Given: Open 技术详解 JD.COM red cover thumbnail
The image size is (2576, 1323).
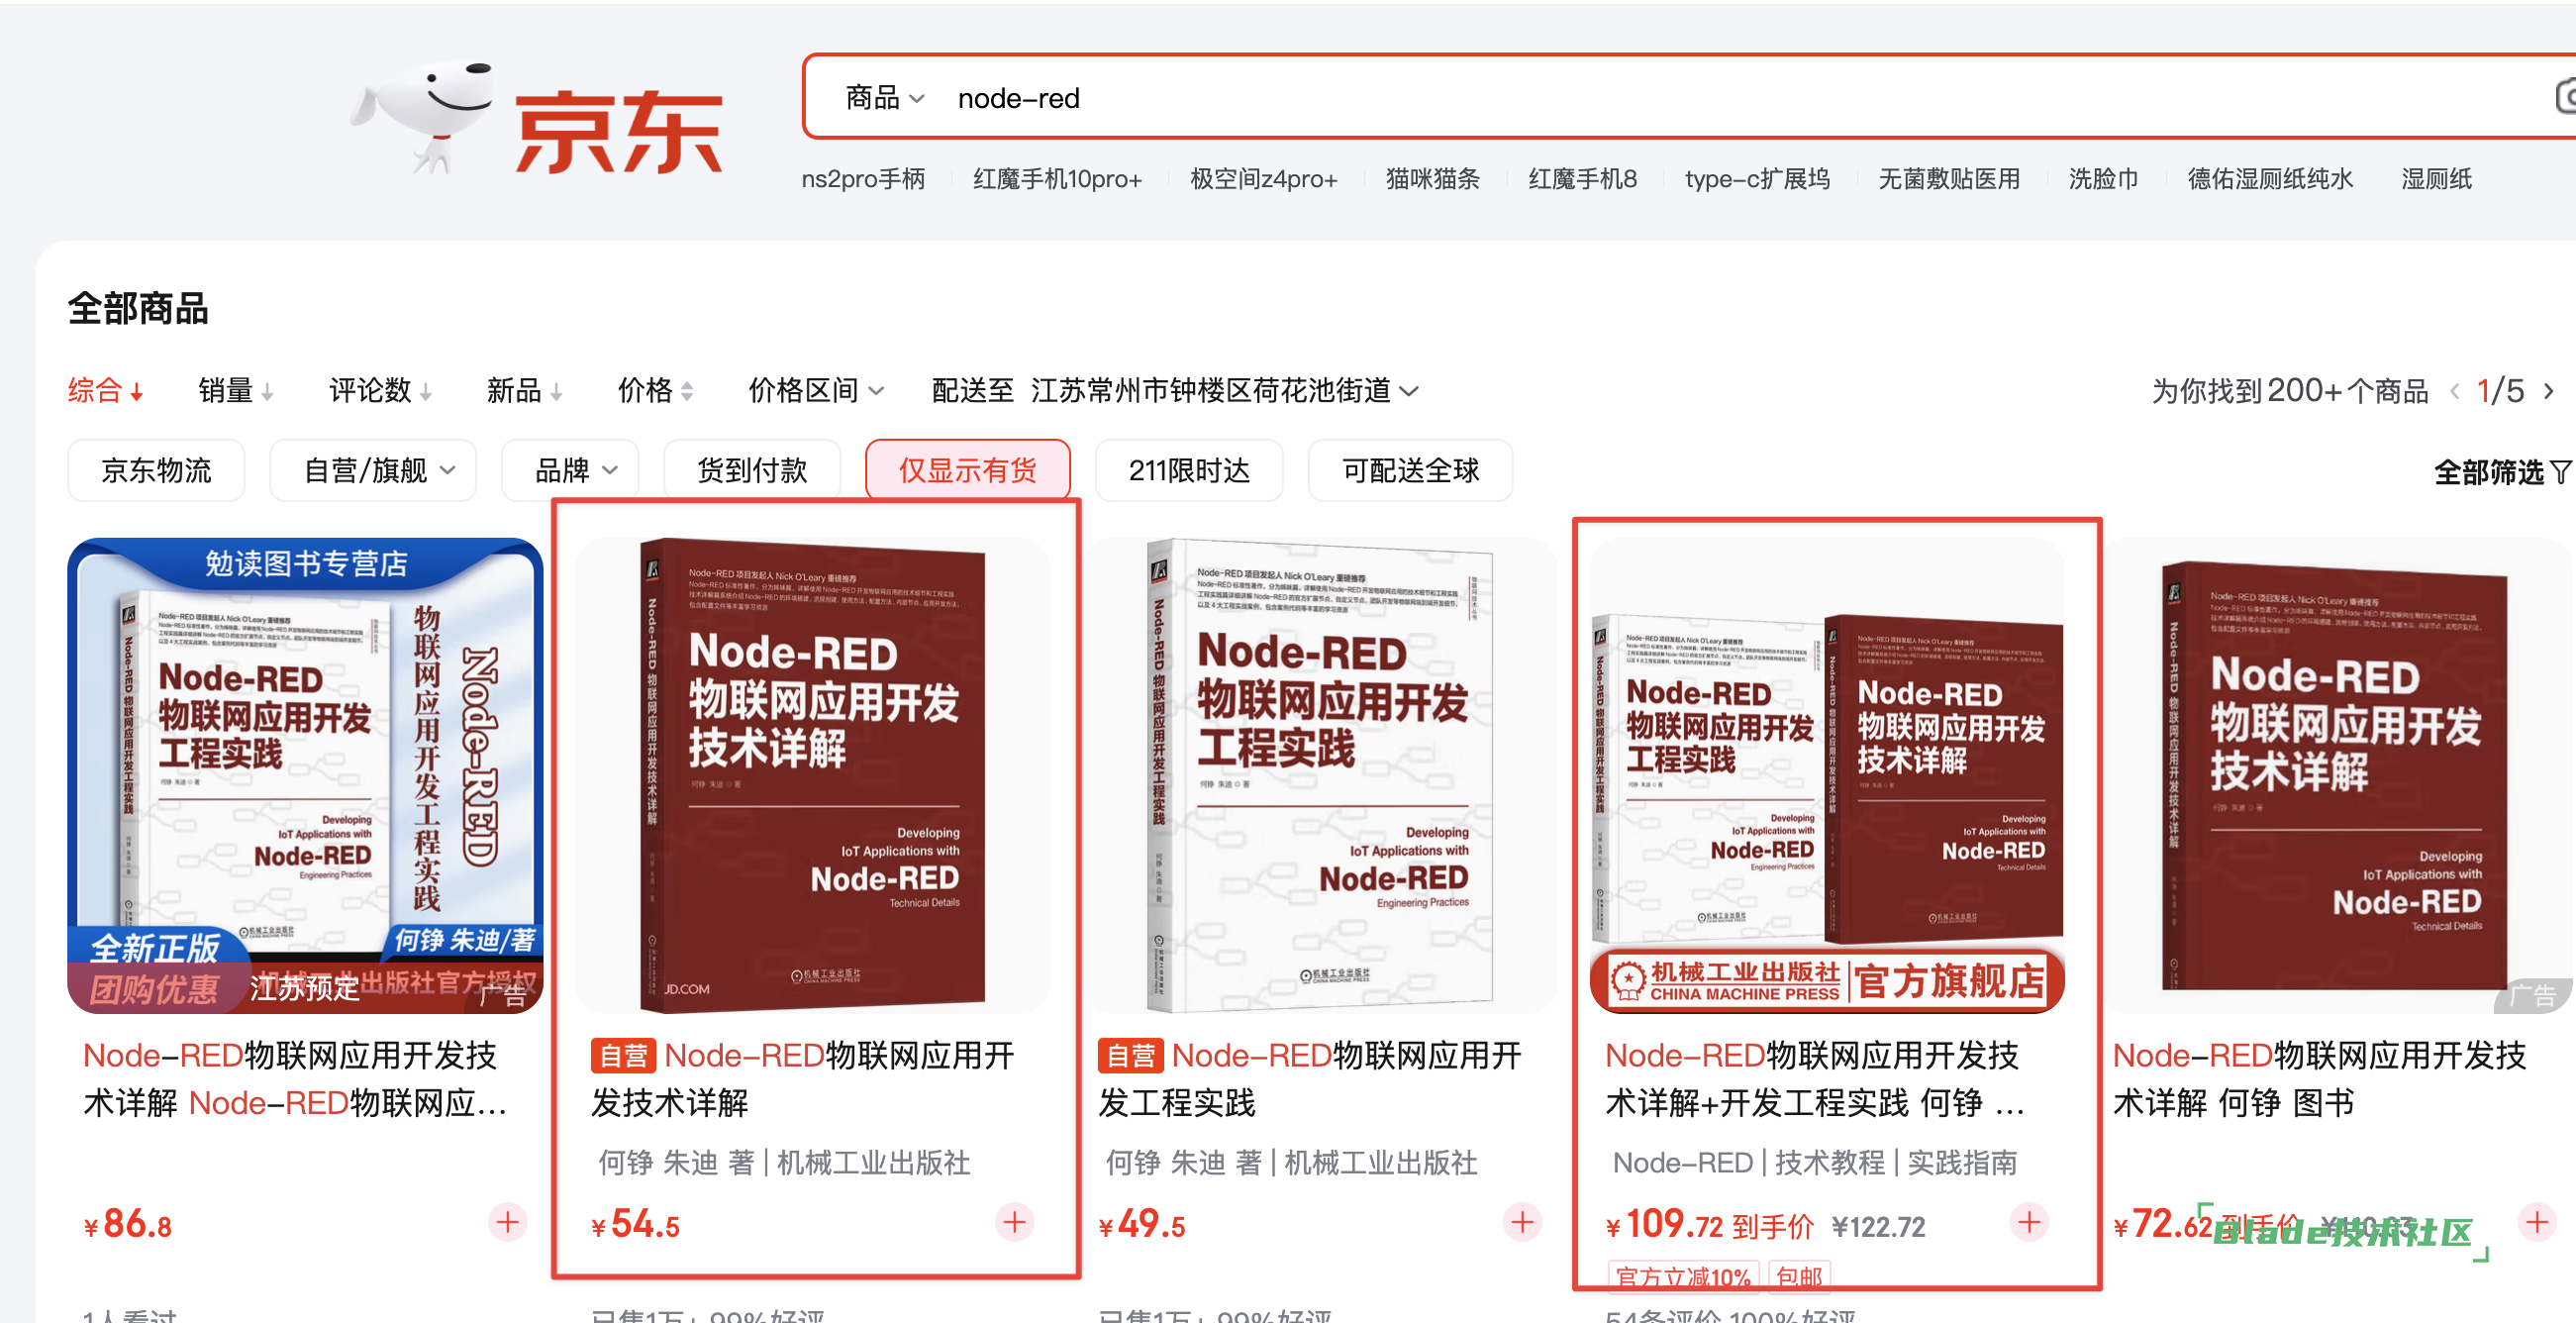Looking at the screenshot, I should 813,776.
